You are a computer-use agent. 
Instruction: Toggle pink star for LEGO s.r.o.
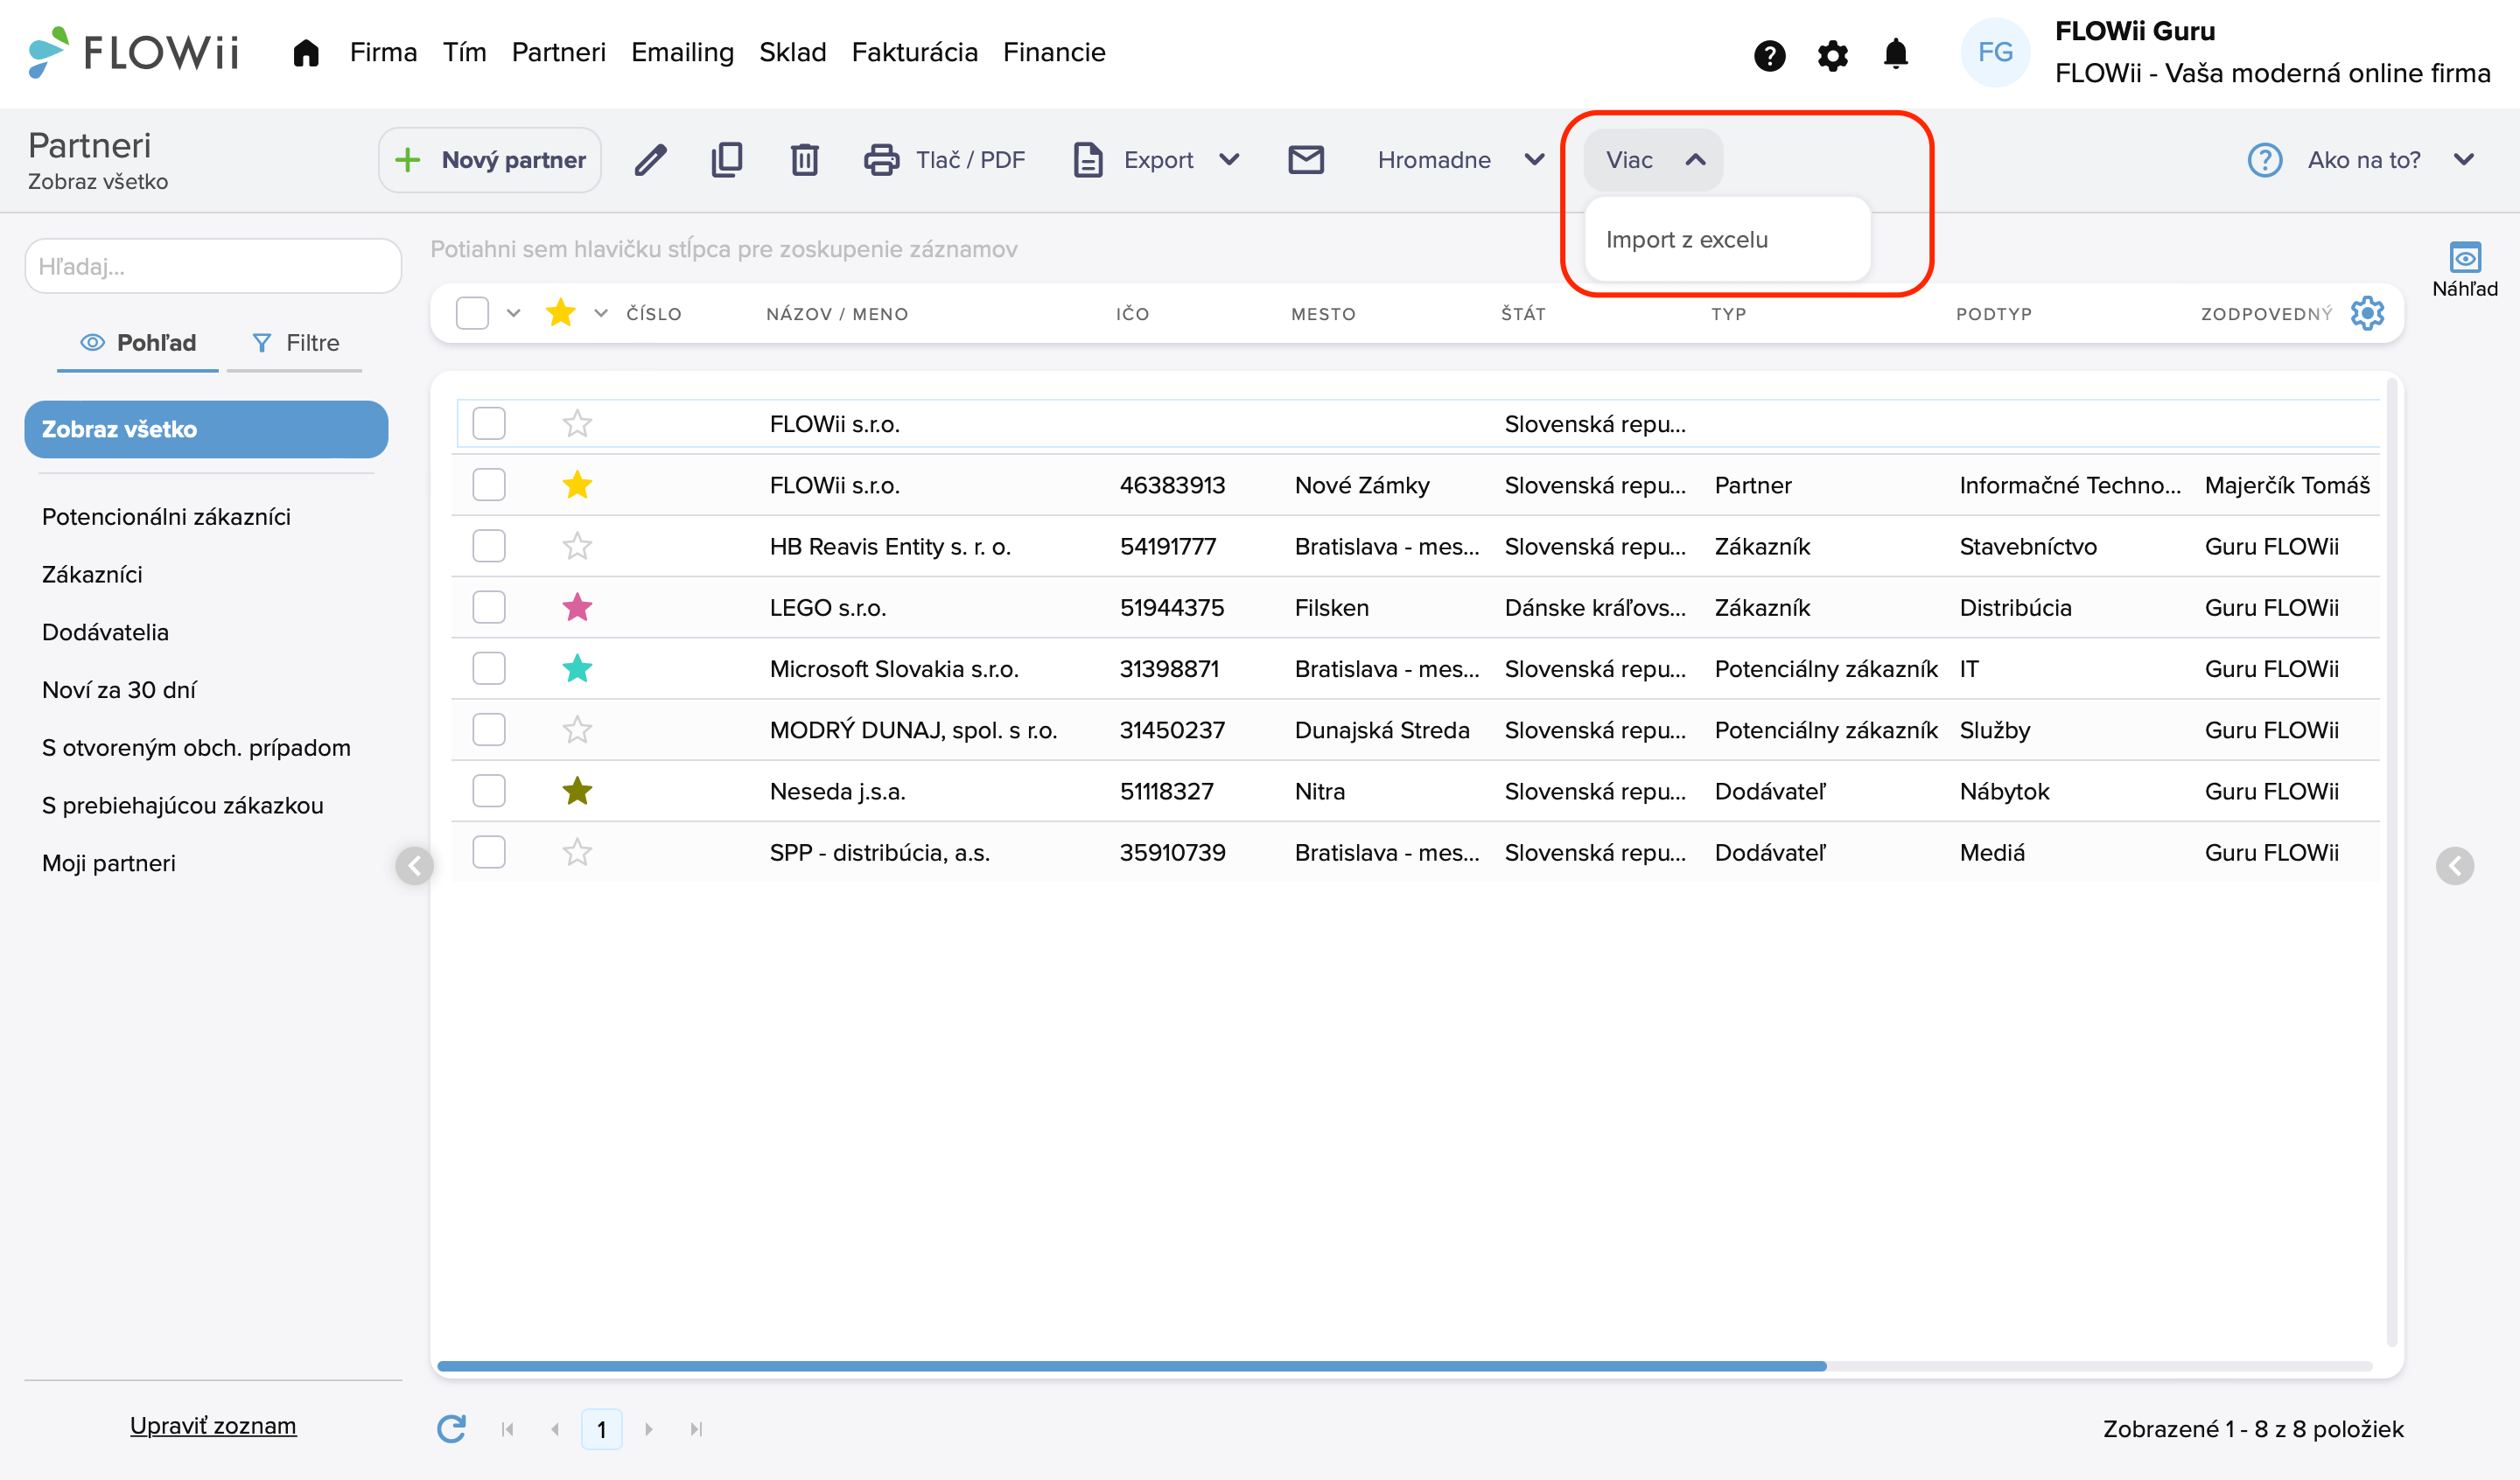577,607
